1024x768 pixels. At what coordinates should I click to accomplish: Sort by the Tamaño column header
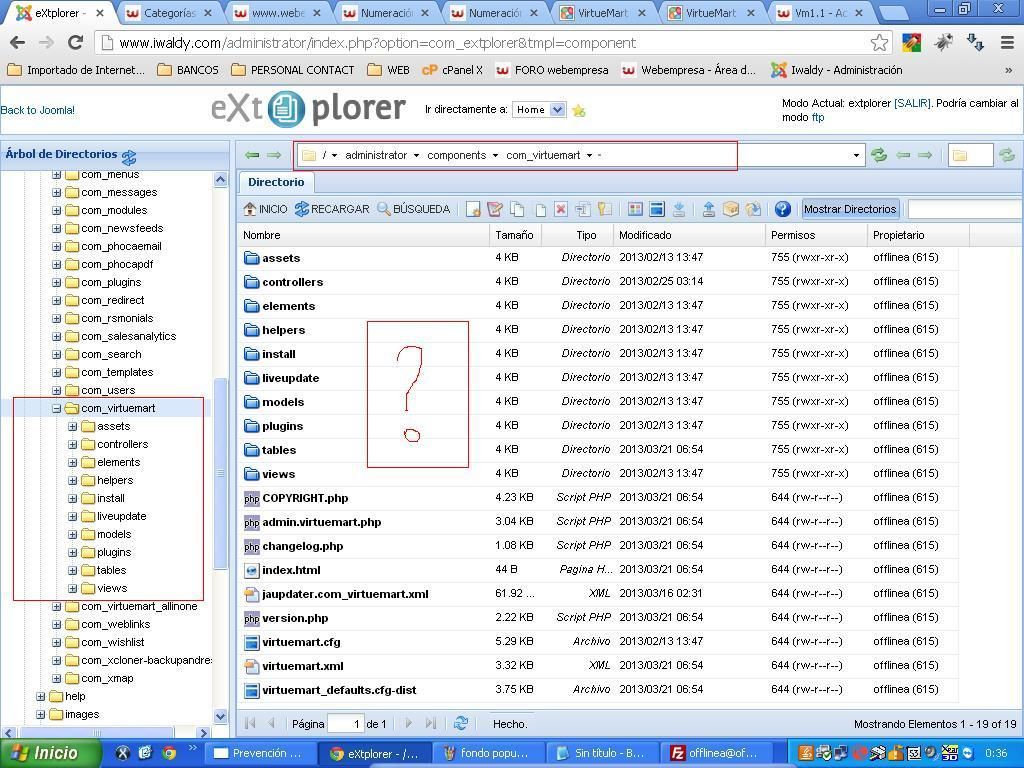click(x=514, y=235)
